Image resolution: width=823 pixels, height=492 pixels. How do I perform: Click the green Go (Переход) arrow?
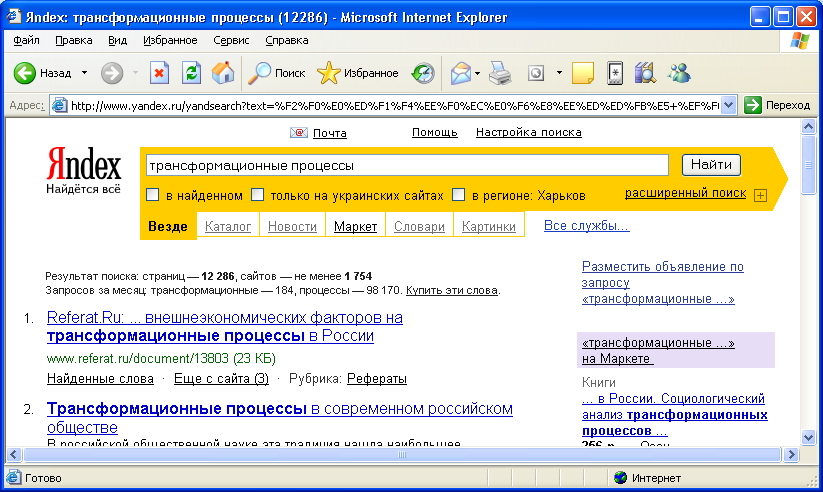pos(752,105)
